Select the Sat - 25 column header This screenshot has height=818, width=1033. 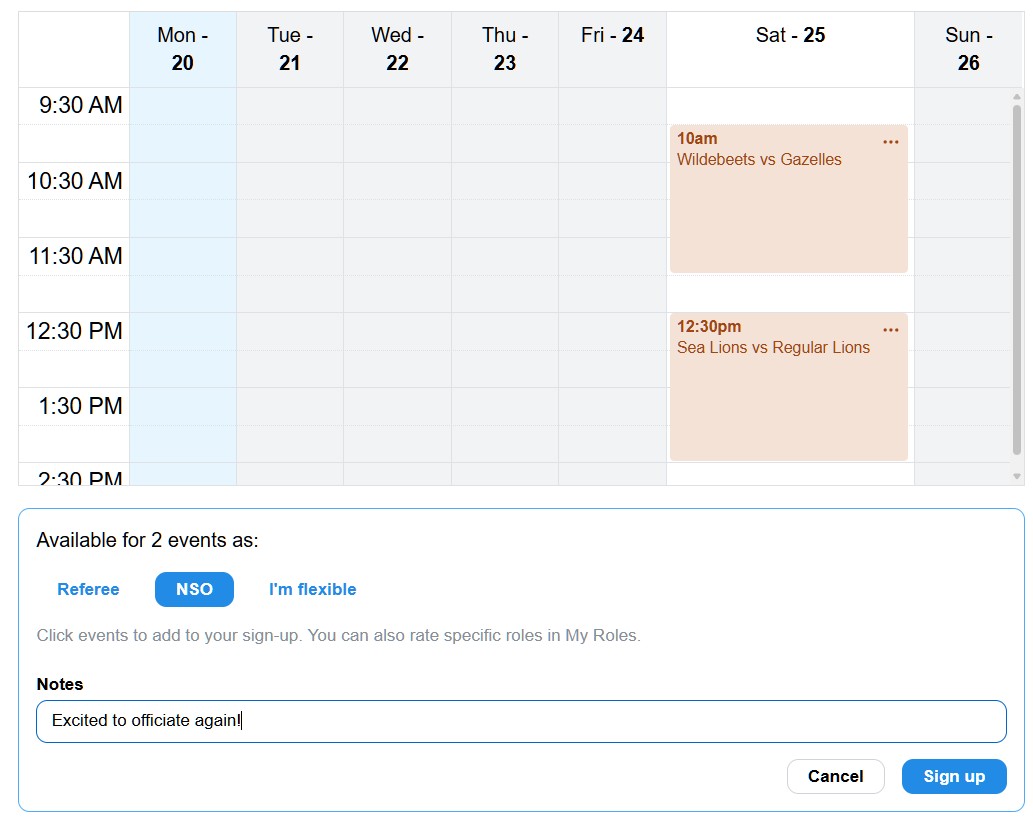click(790, 49)
